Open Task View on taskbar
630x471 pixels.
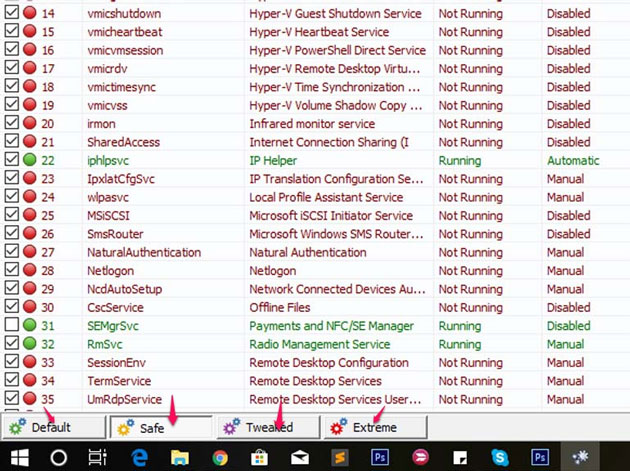tap(97, 457)
